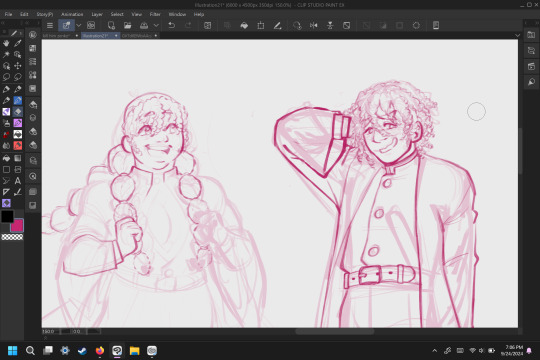This screenshot has height=360, width=540.
Task: Open Steam from the taskbar
Action: 82,350
